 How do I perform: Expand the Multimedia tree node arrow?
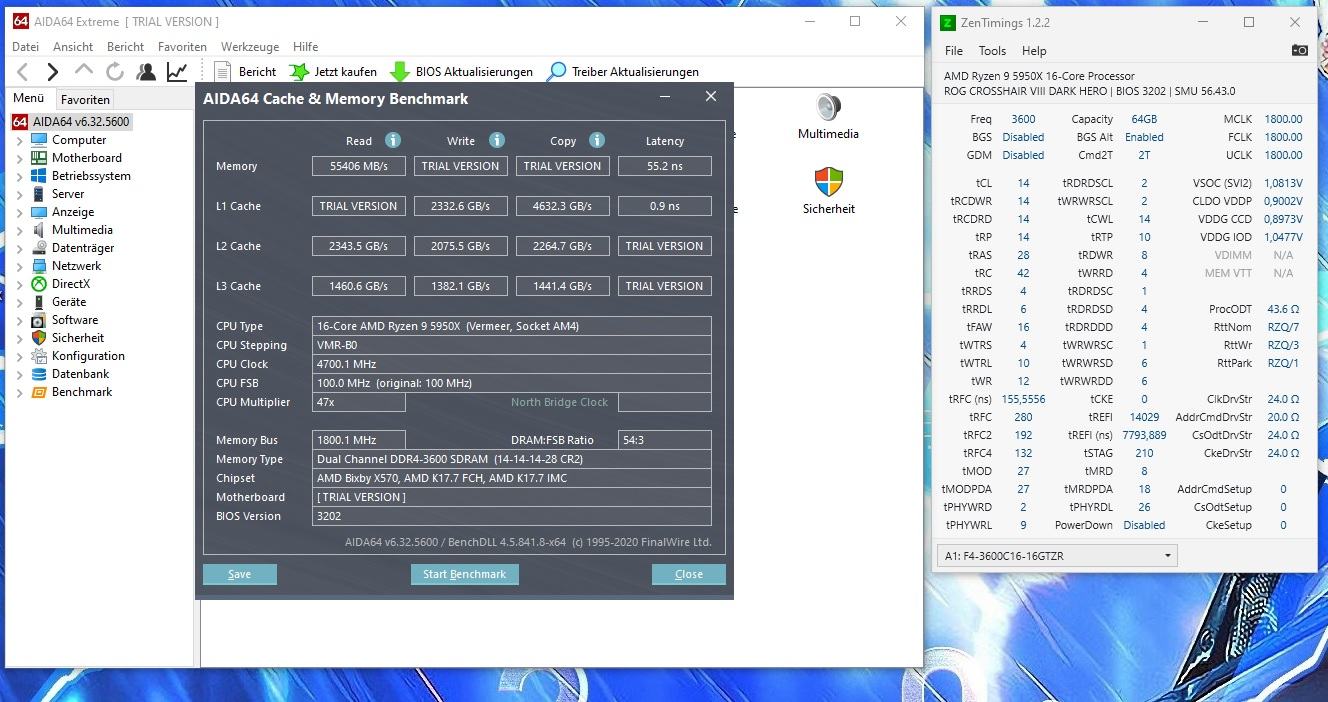20,230
